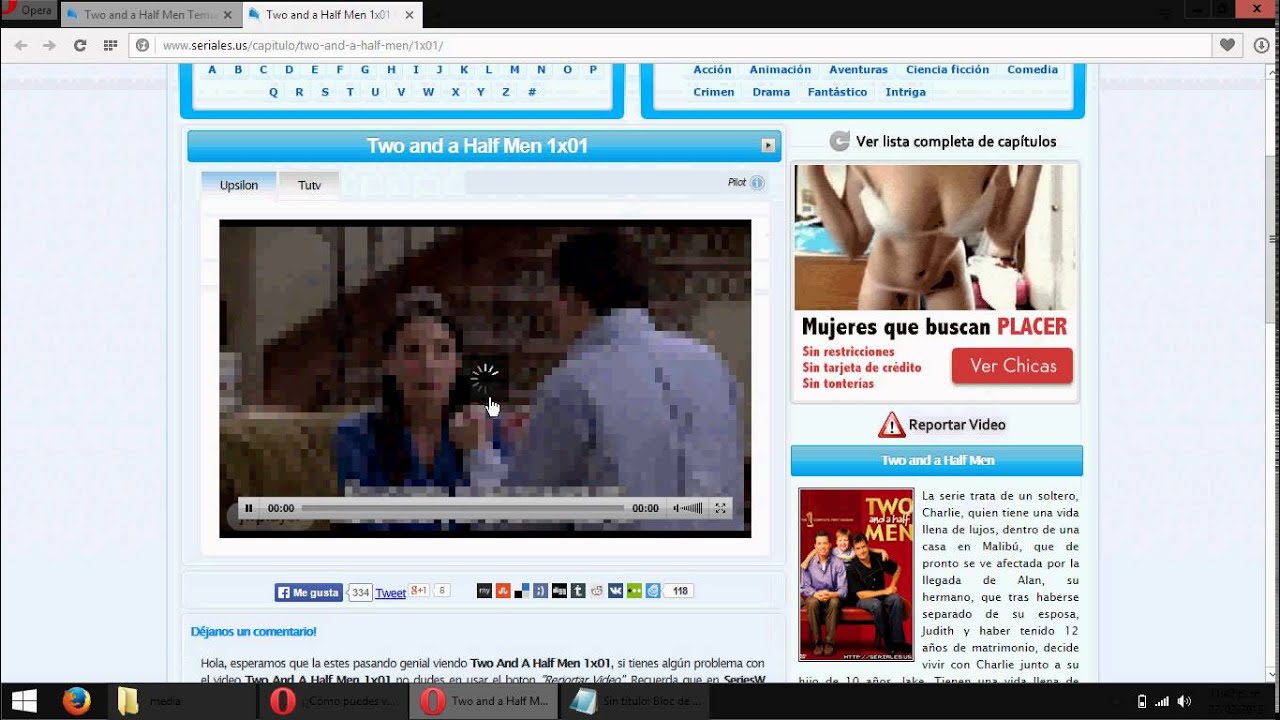This screenshot has width=1280, height=720.
Task: Click the Pilot info icon
Action: [757, 183]
